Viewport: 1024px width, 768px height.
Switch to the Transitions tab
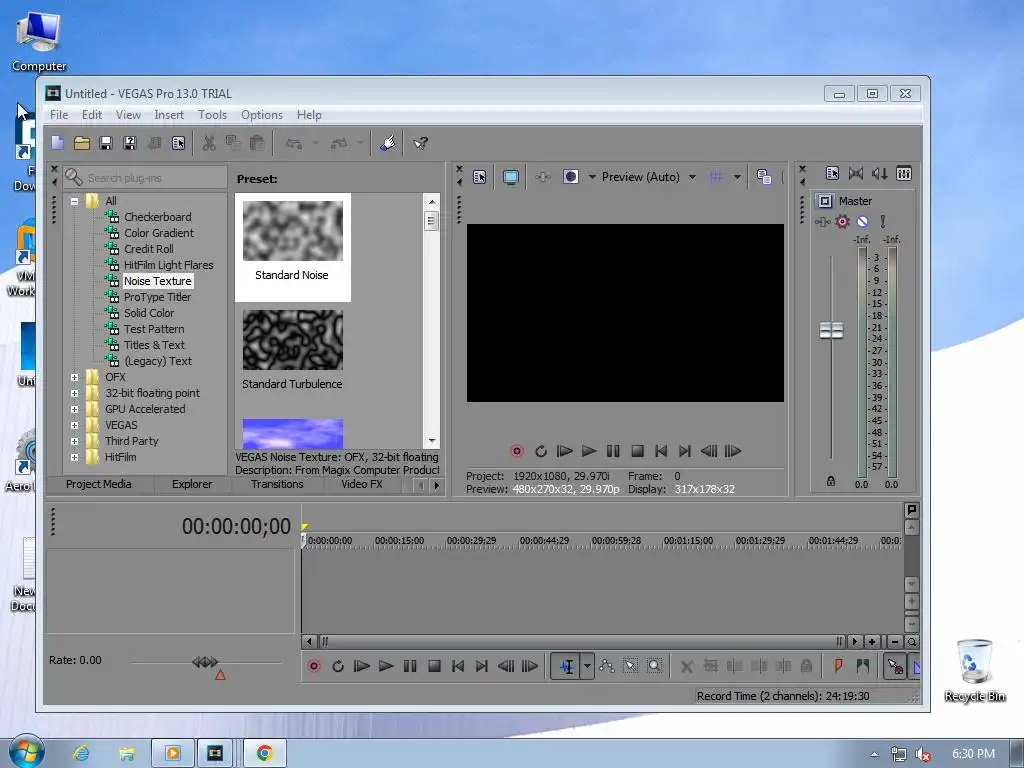pos(277,484)
